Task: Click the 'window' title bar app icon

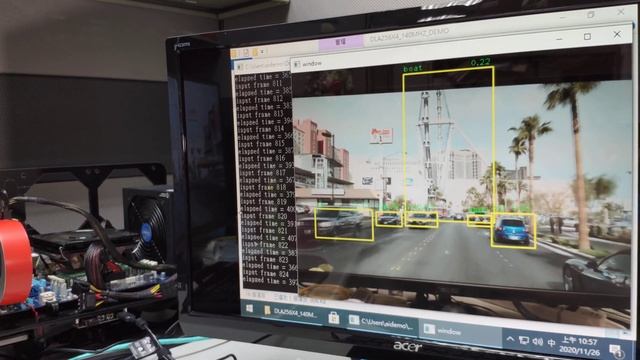Action: click(297, 64)
